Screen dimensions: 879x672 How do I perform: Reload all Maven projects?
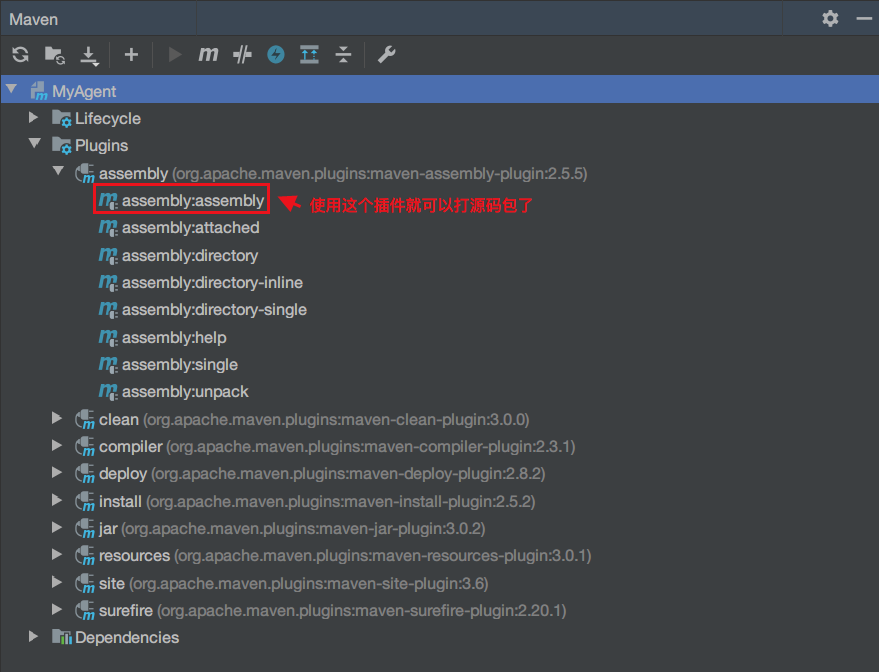(x=21, y=54)
